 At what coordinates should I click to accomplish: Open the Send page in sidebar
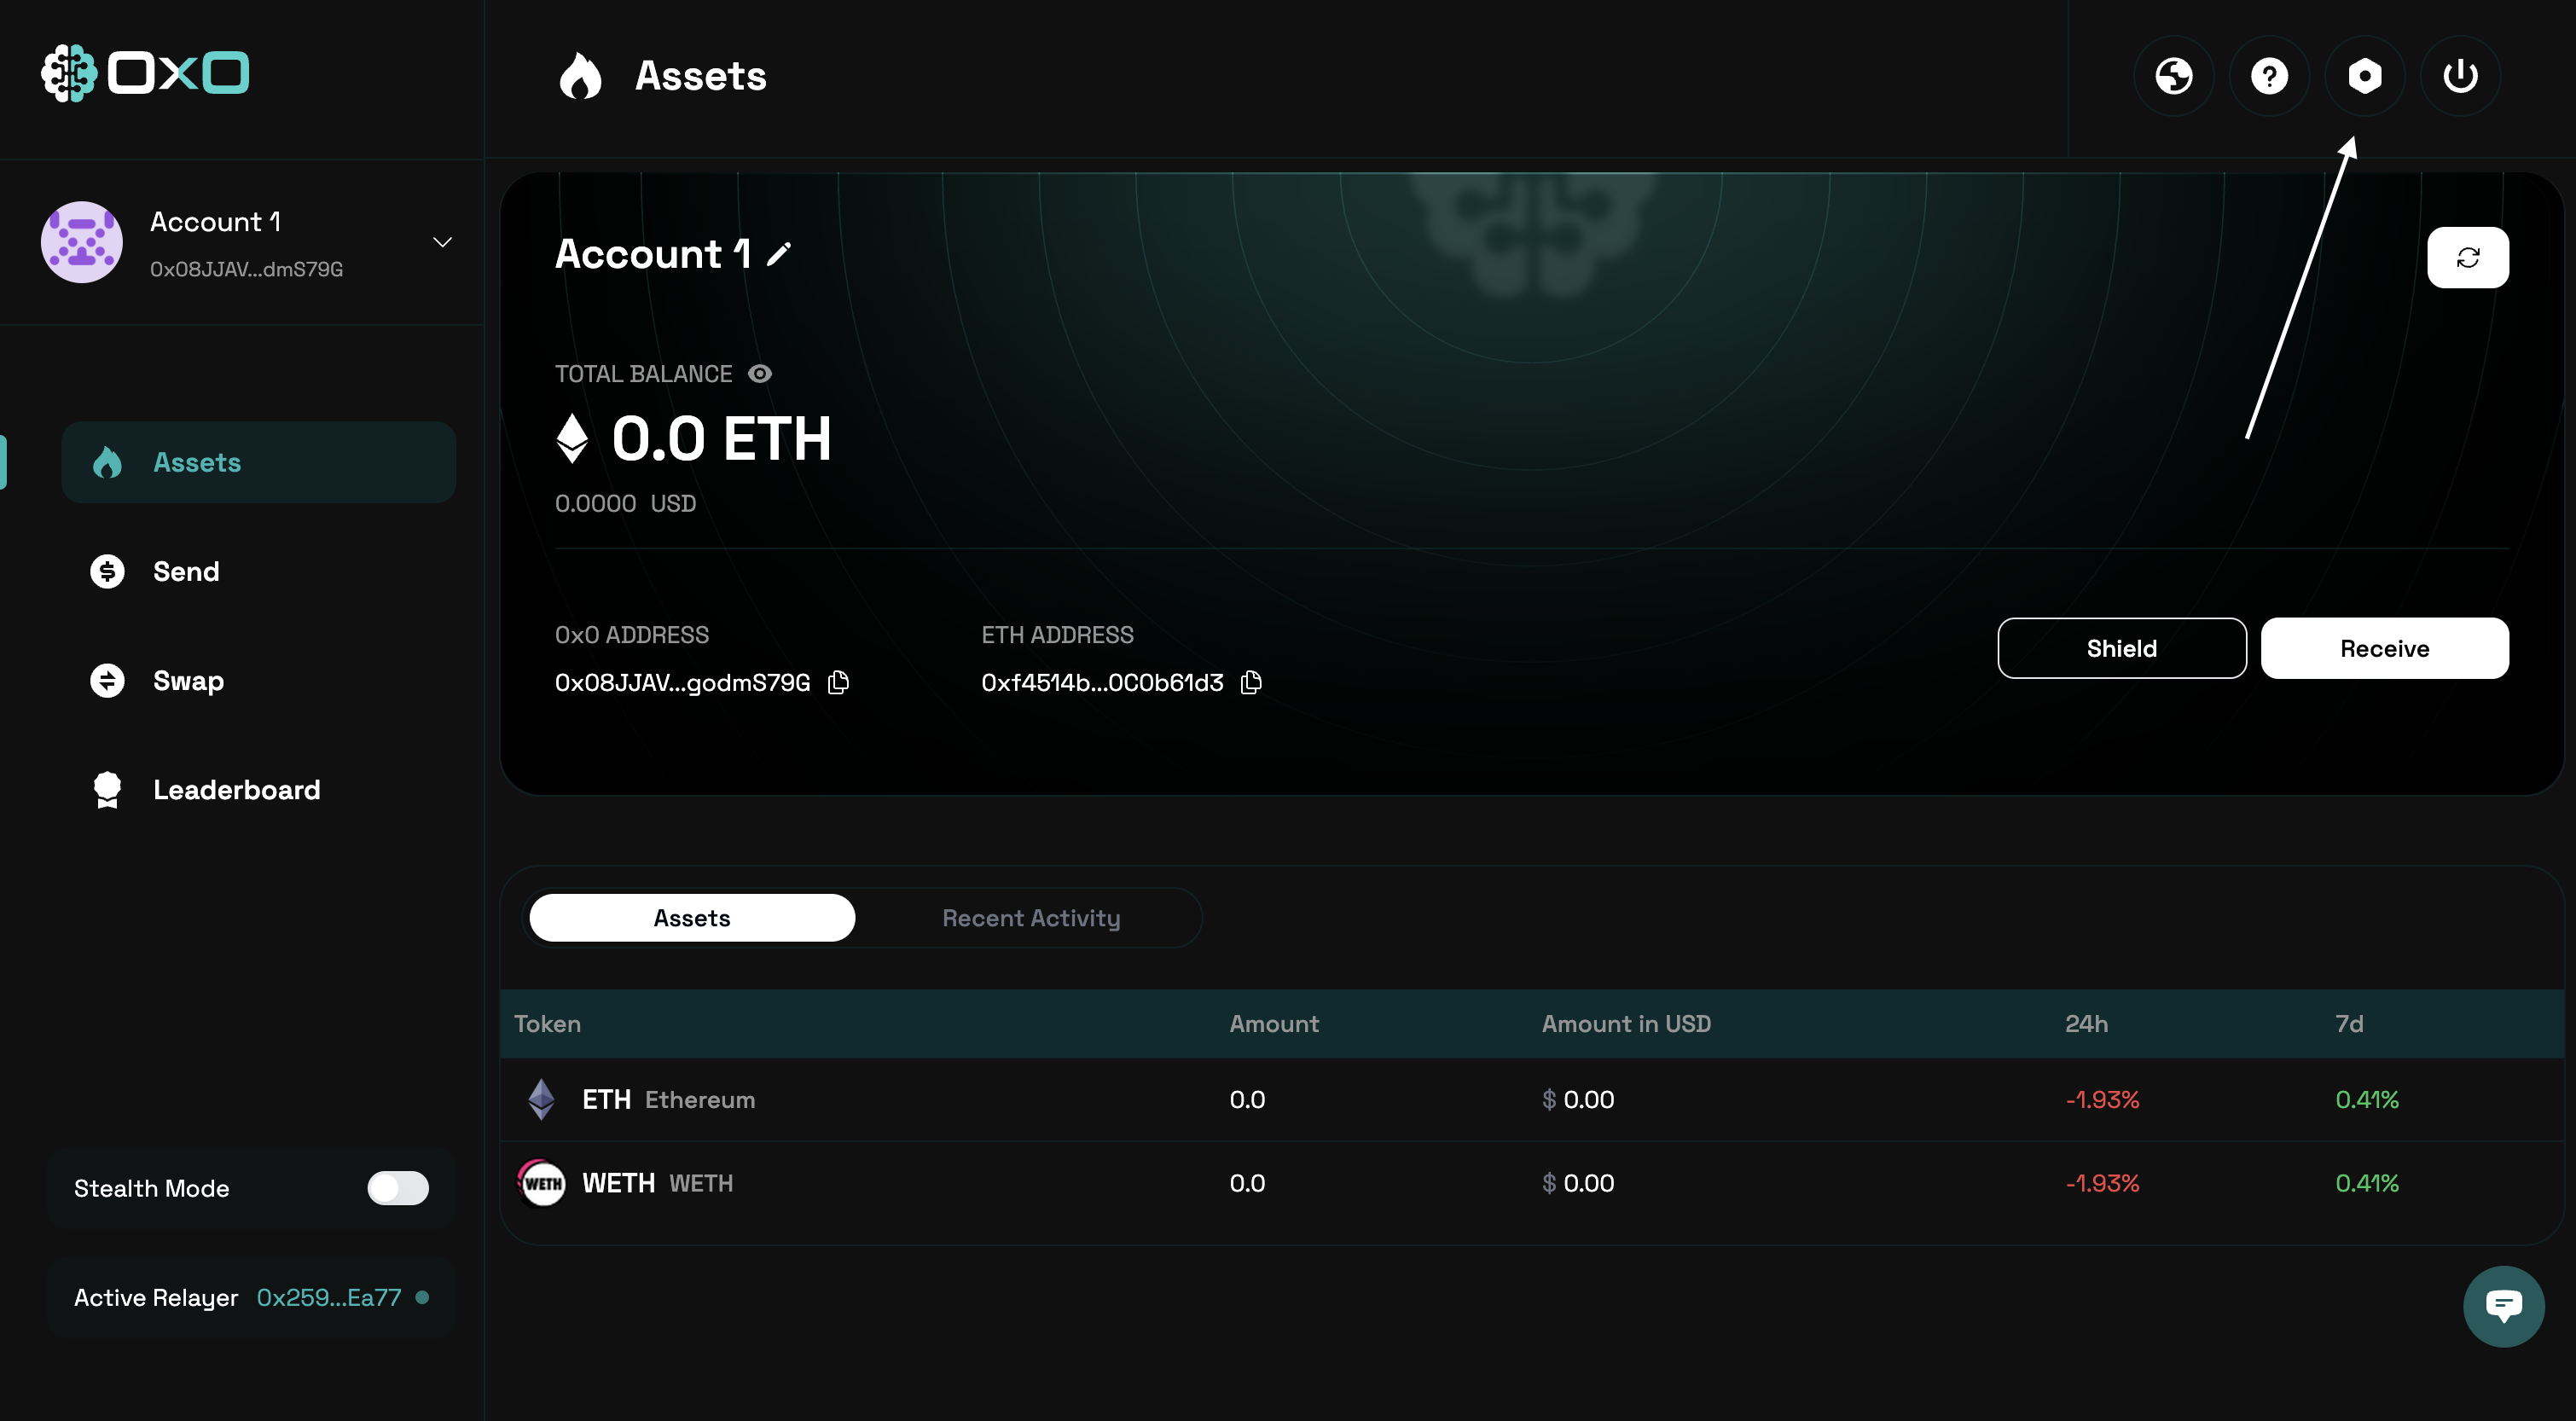click(x=186, y=572)
